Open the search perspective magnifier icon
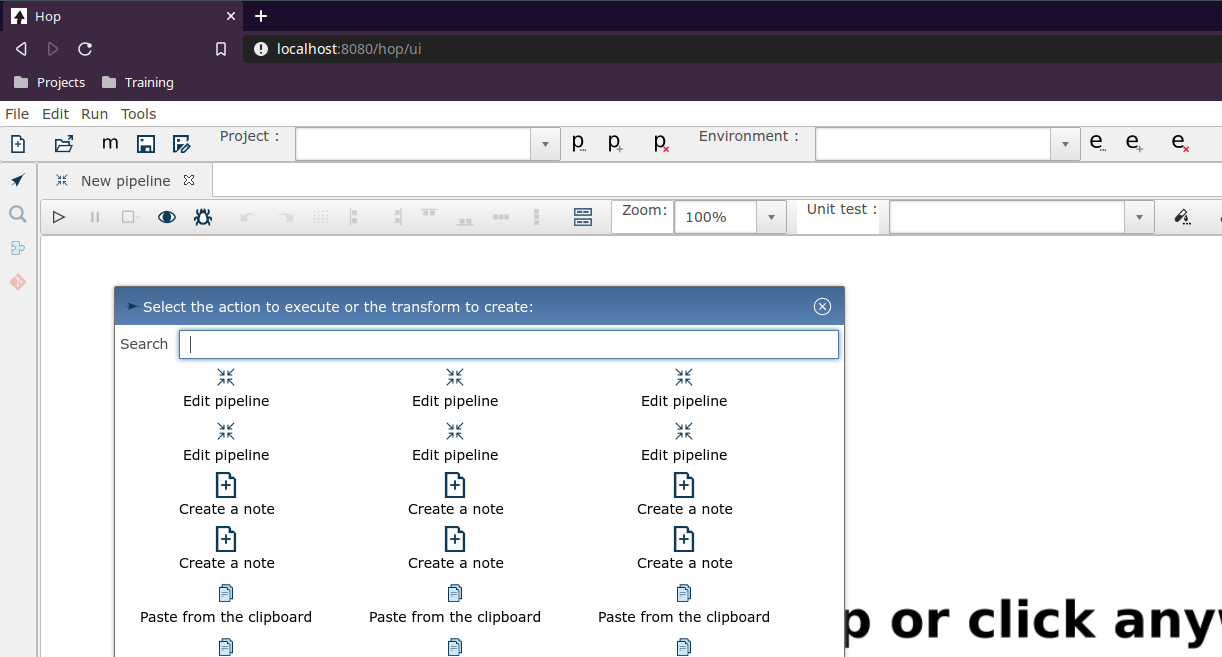This screenshot has height=657, width=1222. click(17, 214)
